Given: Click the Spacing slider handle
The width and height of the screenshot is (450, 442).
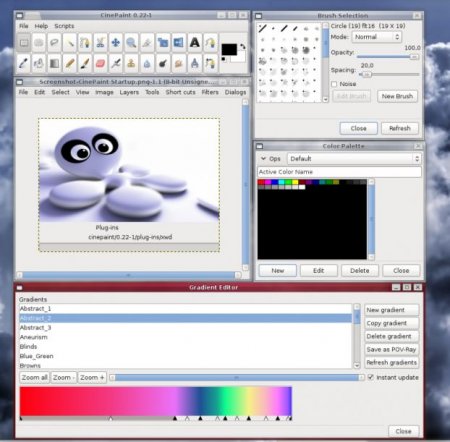Looking at the screenshot, I should 366,75.
